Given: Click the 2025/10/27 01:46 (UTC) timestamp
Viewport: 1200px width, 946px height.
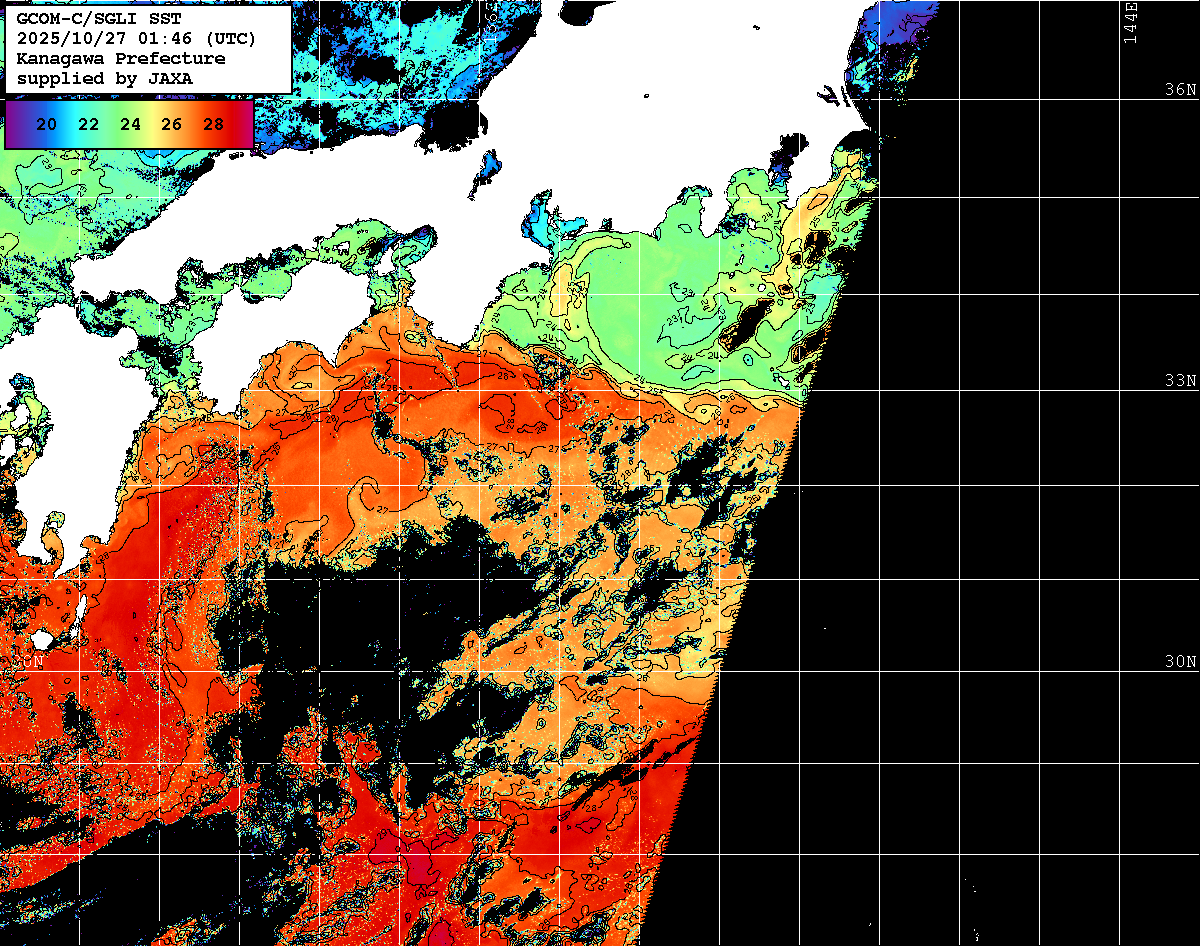Looking at the screenshot, I should (x=136, y=39).
